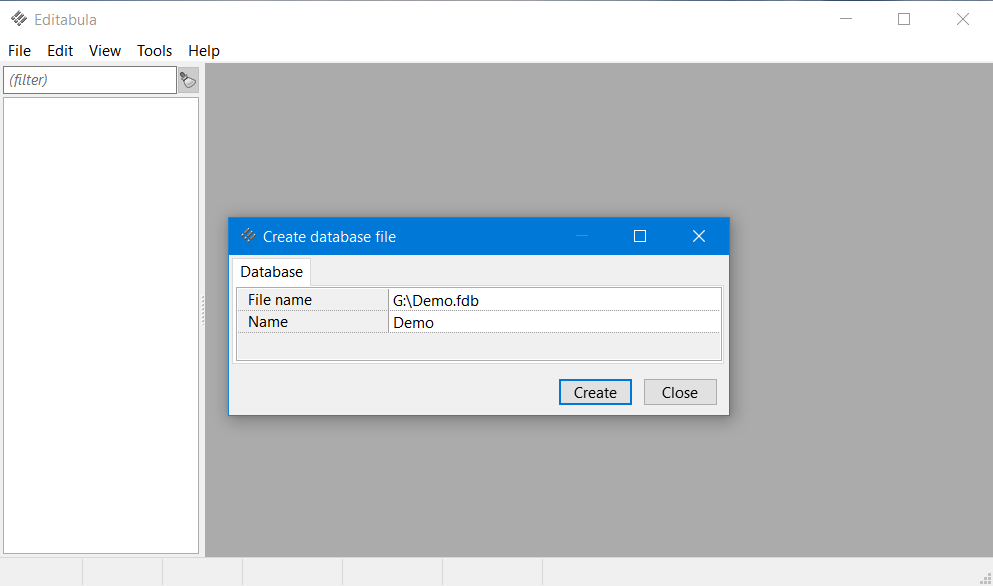The width and height of the screenshot is (993, 586).
Task: Click the File name field with G:\Demo.fdb
Action: [554, 300]
